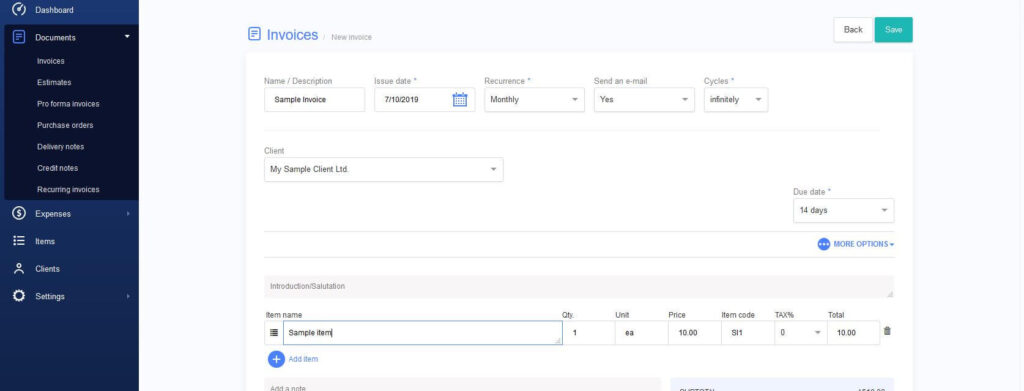The image size is (1024, 391).
Task: Delete the Sample item row with trash icon
Action: point(887,331)
